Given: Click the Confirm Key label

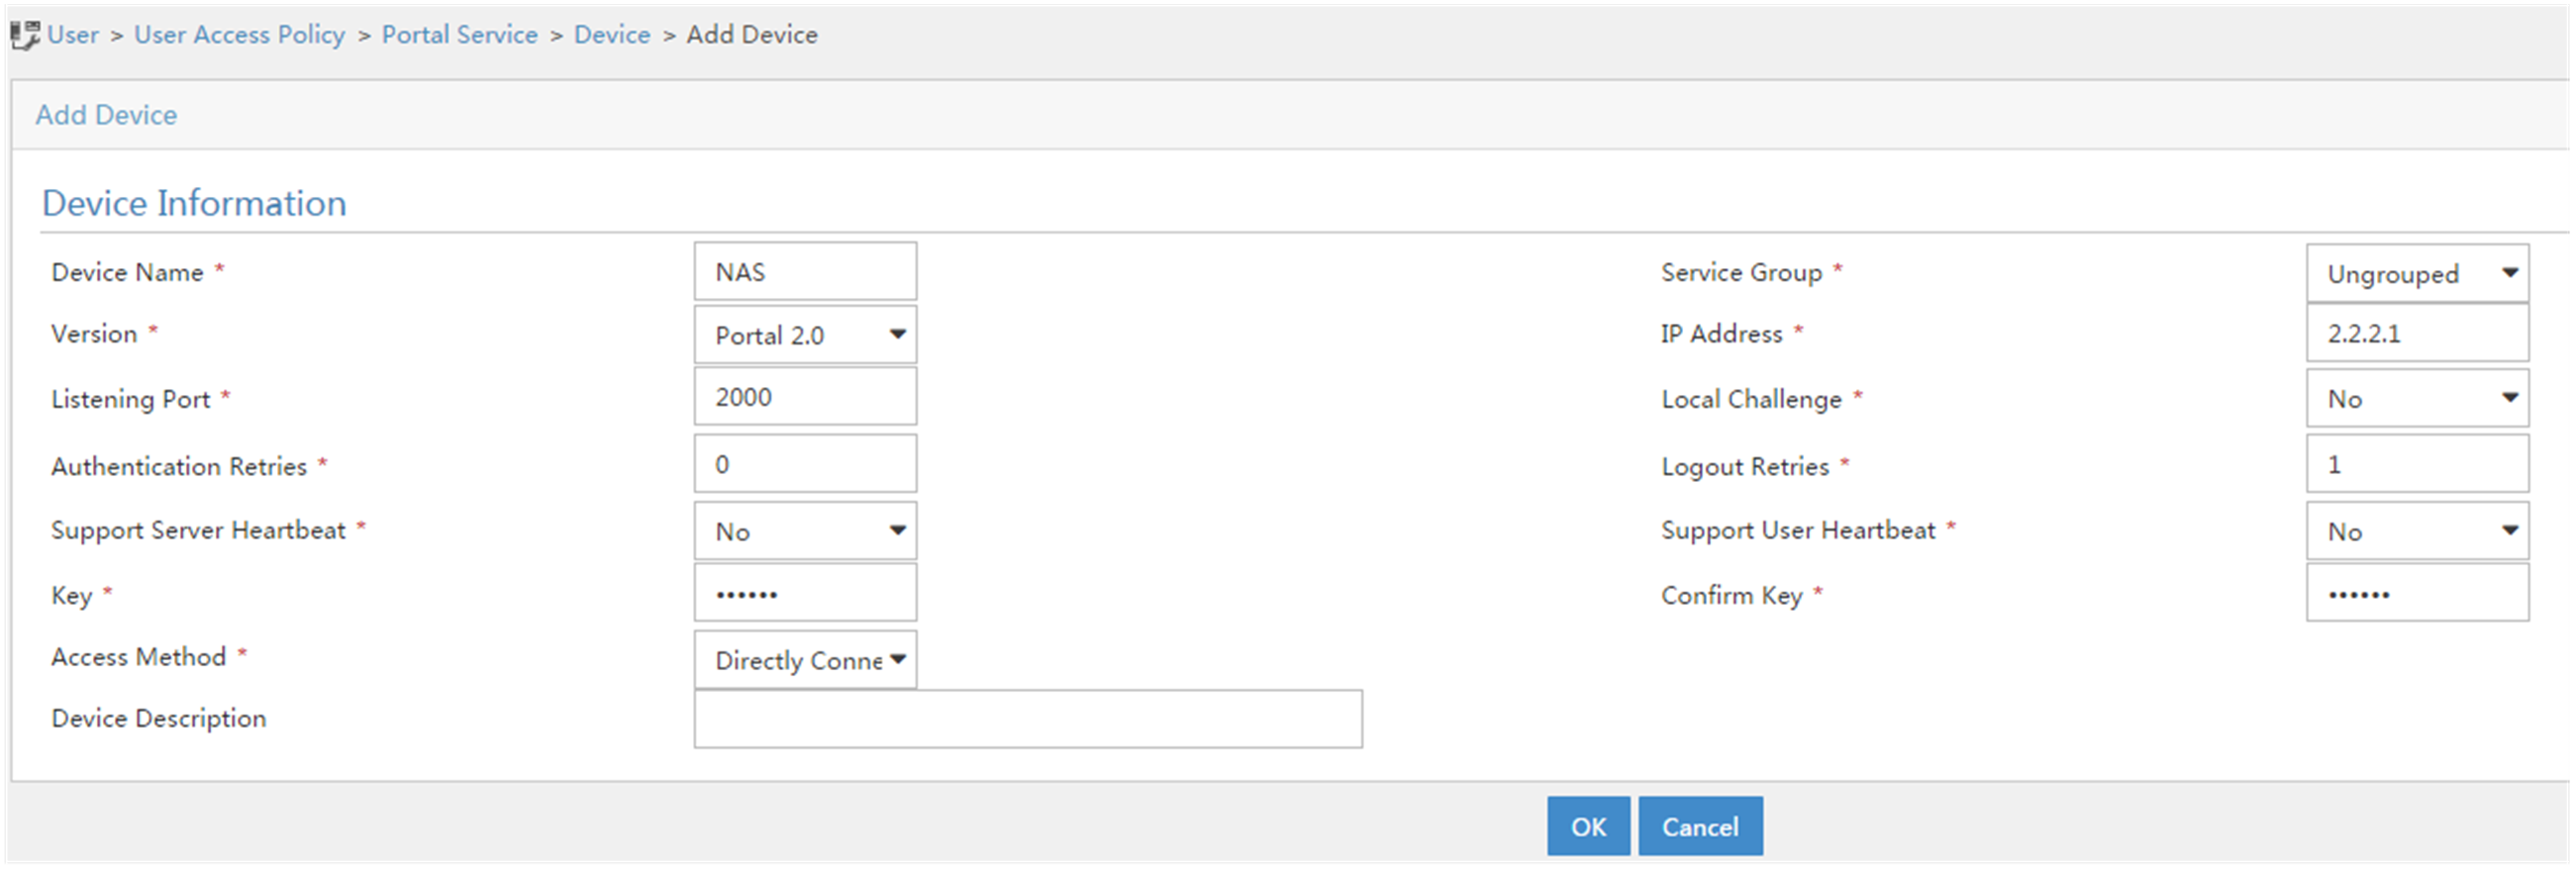Looking at the screenshot, I should click(1731, 595).
